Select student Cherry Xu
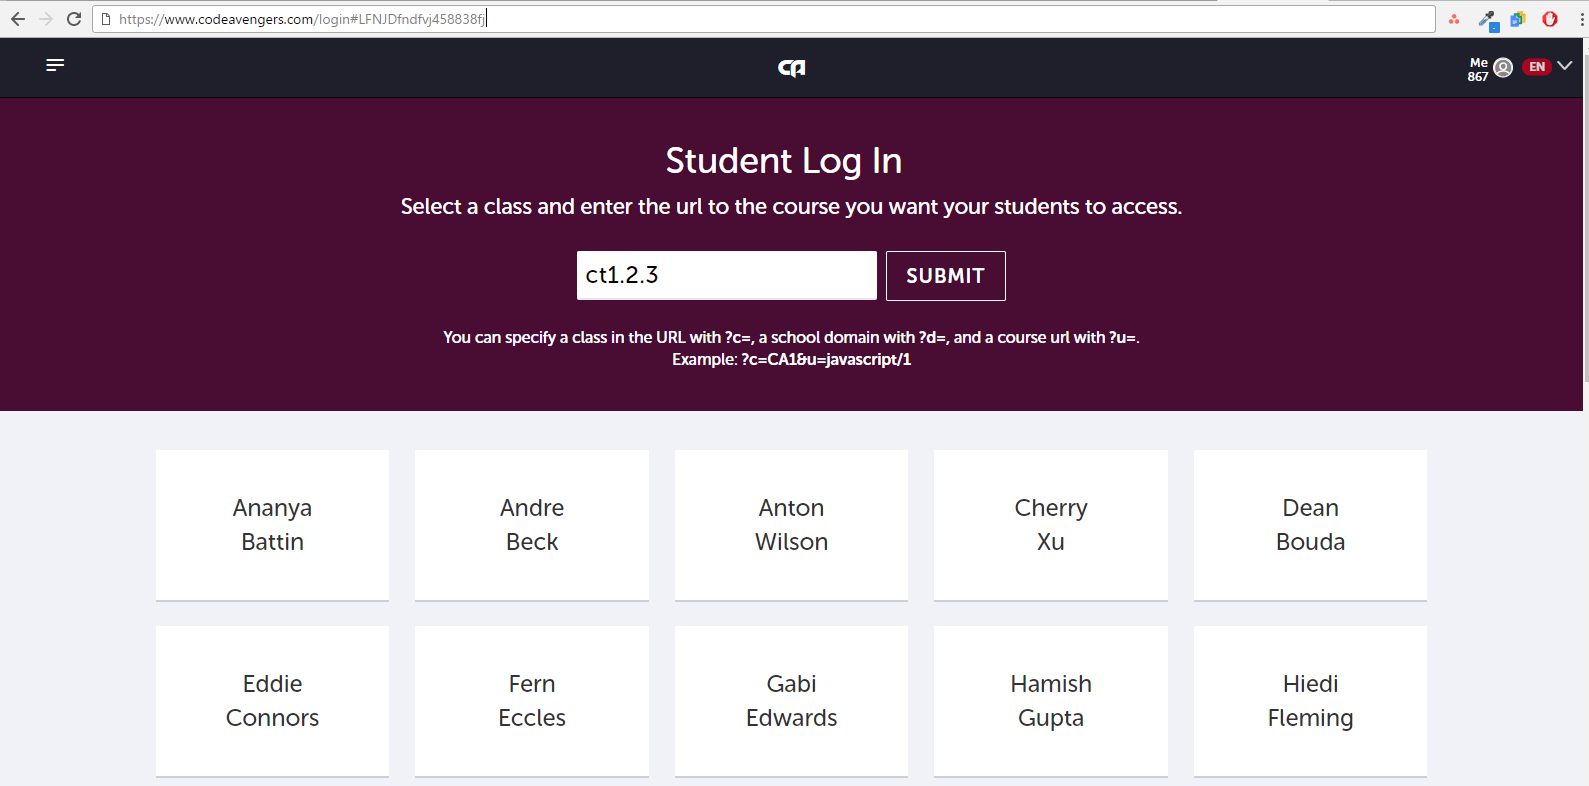Viewport: 1589px width, 786px height. (x=1050, y=525)
